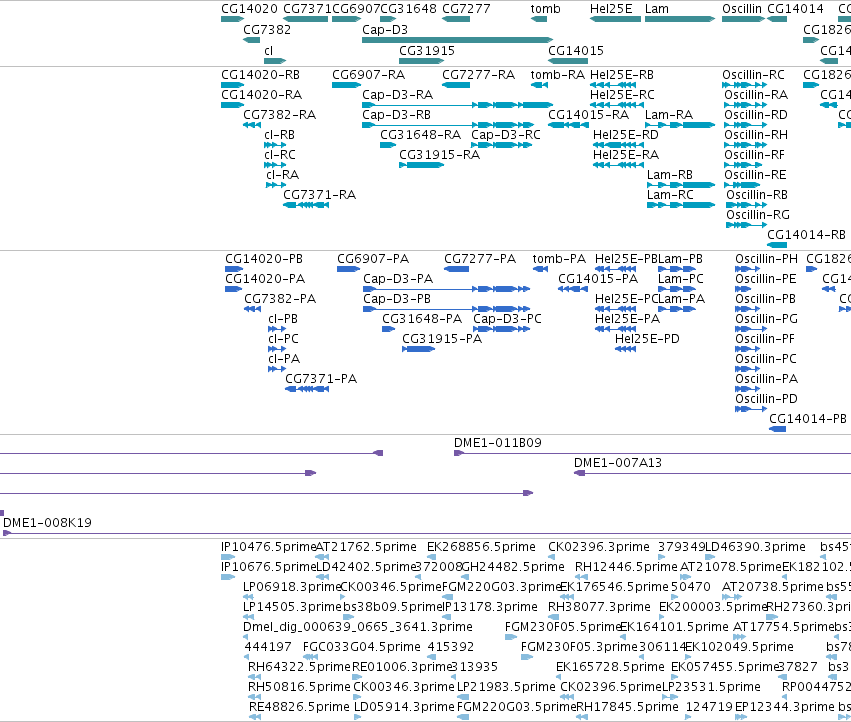Select the Hel25E-RD transcript

point(618,145)
